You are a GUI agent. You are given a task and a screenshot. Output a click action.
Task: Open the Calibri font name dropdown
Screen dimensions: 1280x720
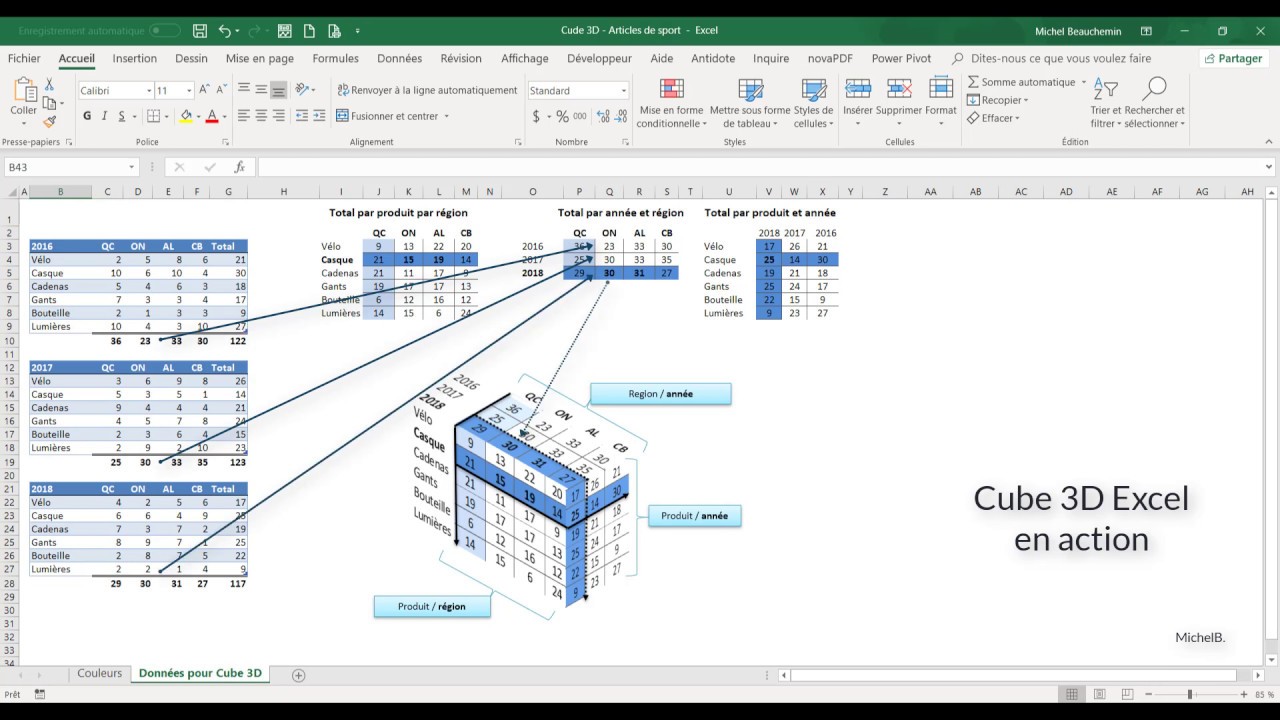click(149, 91)
